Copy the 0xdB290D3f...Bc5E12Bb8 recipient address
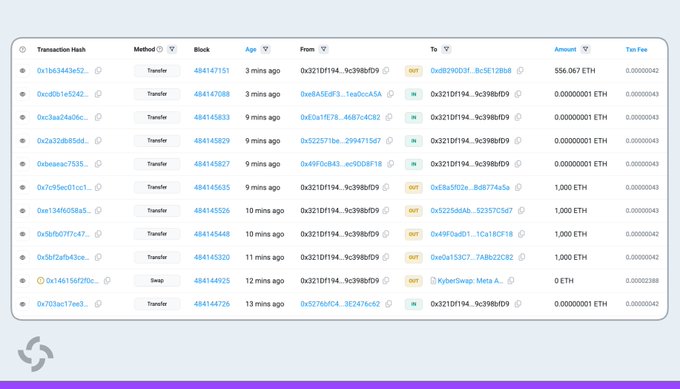 tap(520, 71)
